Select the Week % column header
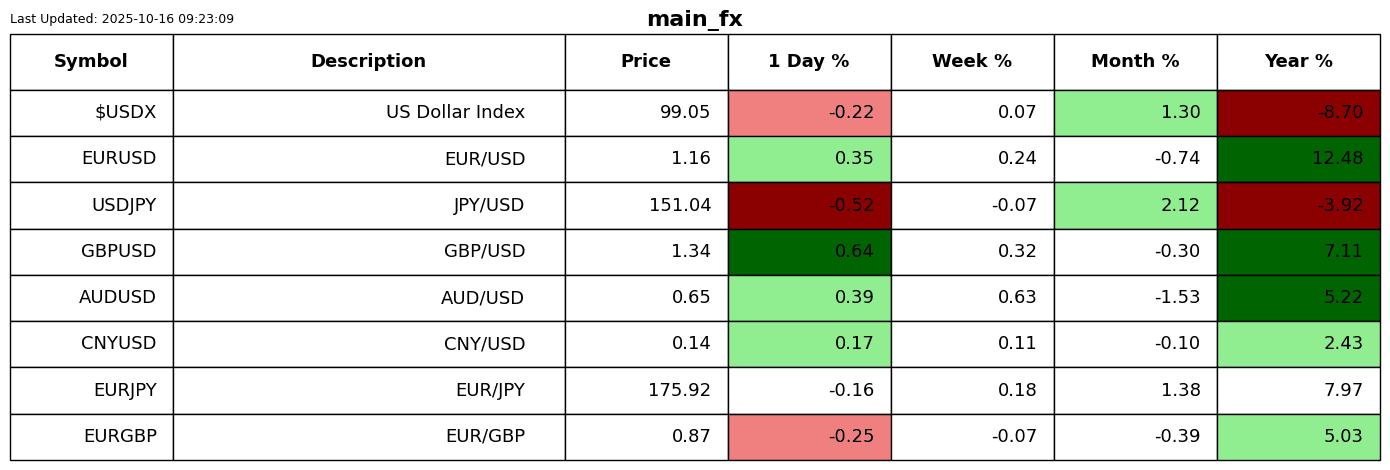Image resolution: width=1390 pixels, height=470 pixels. point(972,62)
